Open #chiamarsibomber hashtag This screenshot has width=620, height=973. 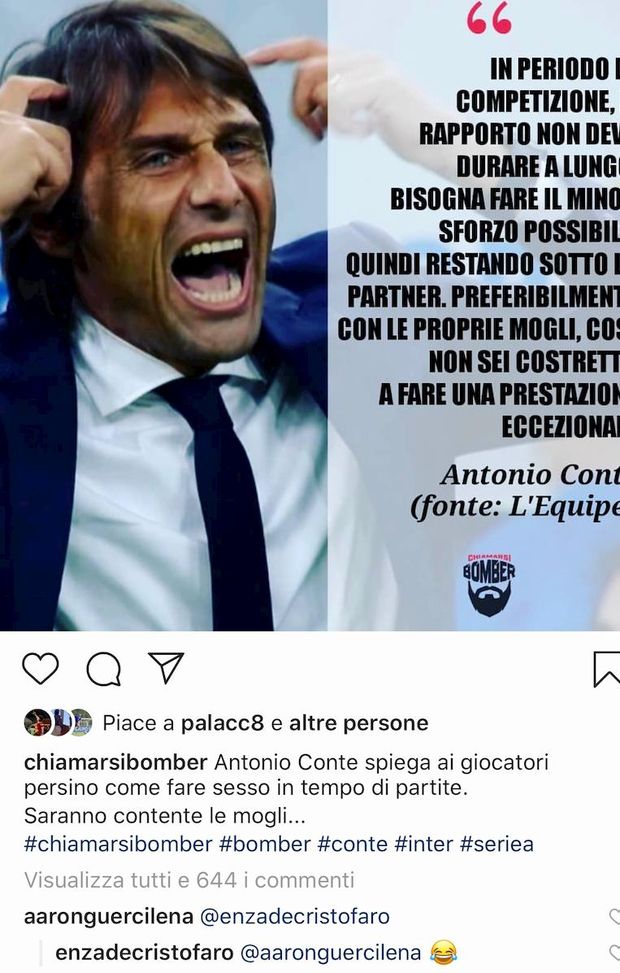click(x=118, y=844)
